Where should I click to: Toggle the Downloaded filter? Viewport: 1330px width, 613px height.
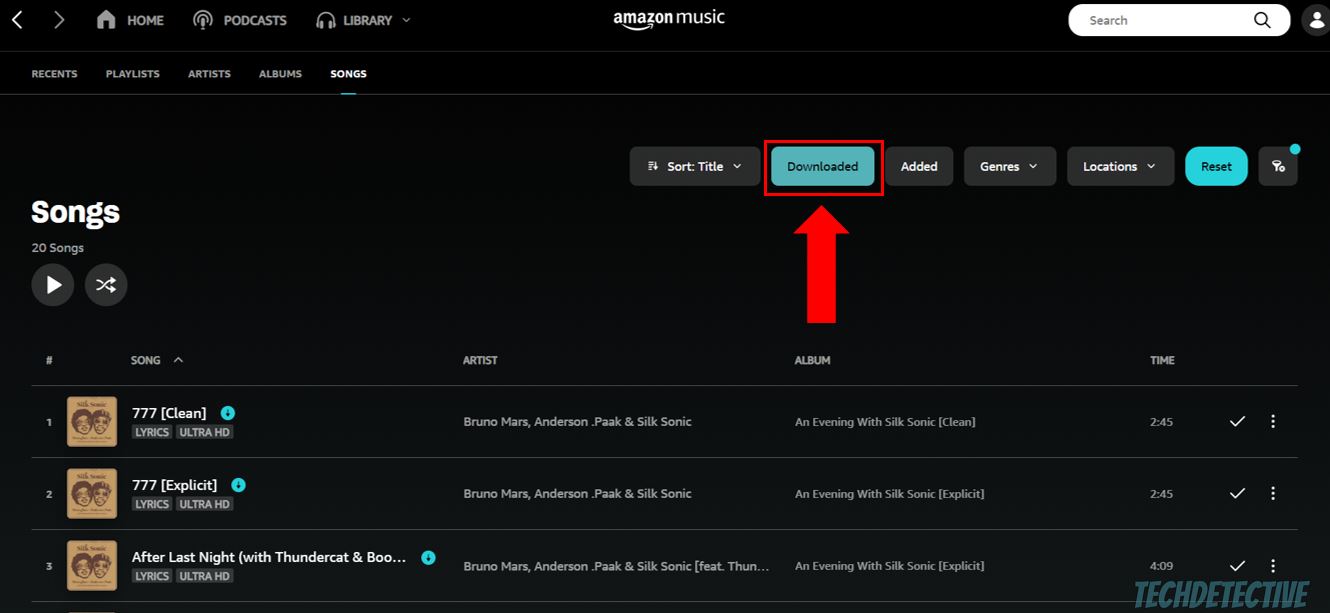click(823, 166)
